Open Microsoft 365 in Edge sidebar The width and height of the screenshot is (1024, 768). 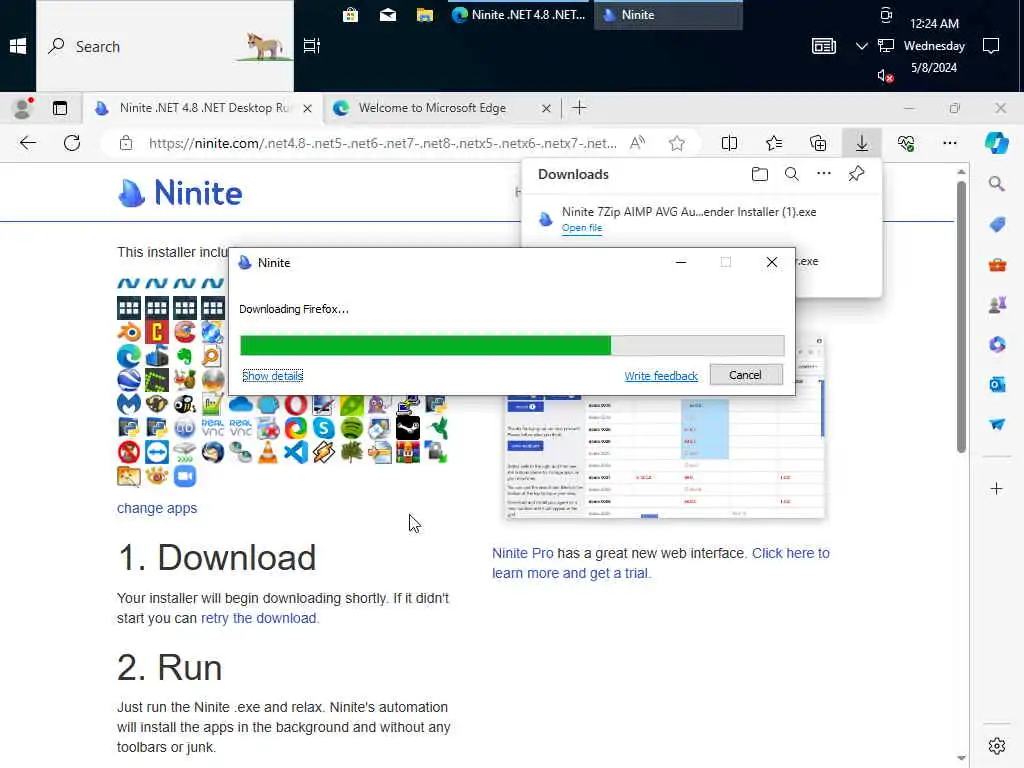click(997, 344)
